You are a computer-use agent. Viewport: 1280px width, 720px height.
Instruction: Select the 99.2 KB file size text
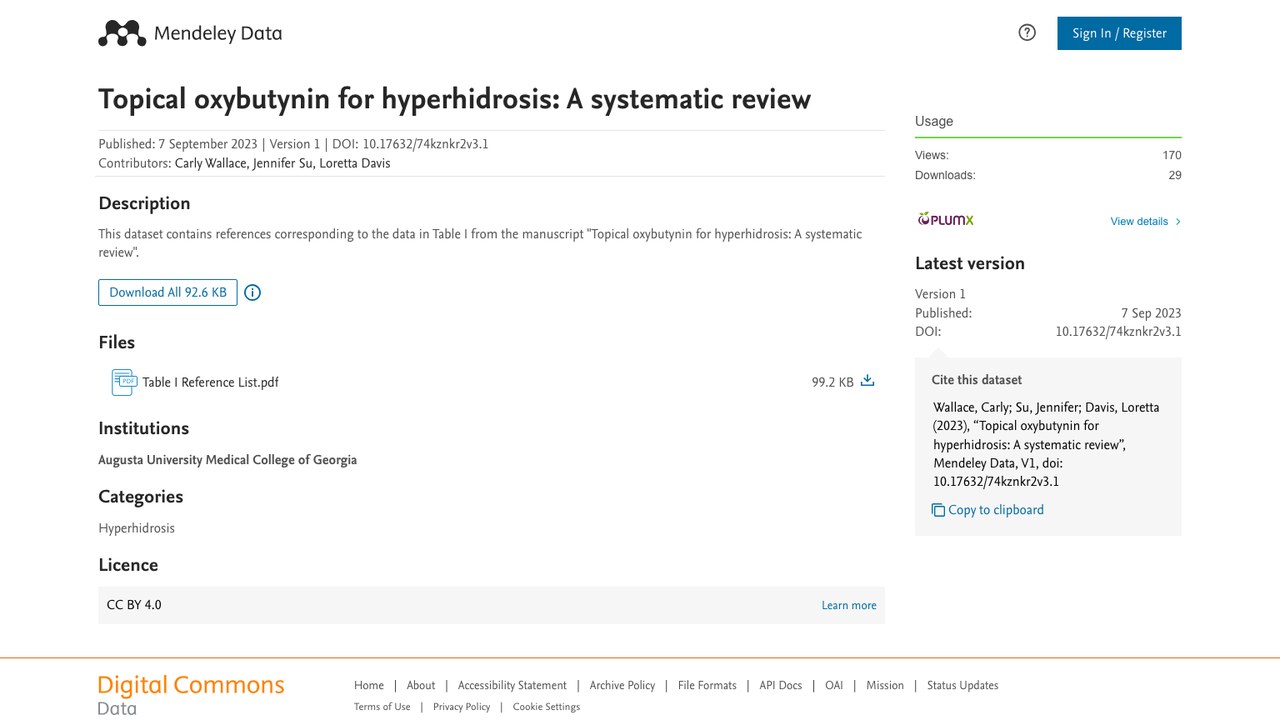[x=833, y=382]
